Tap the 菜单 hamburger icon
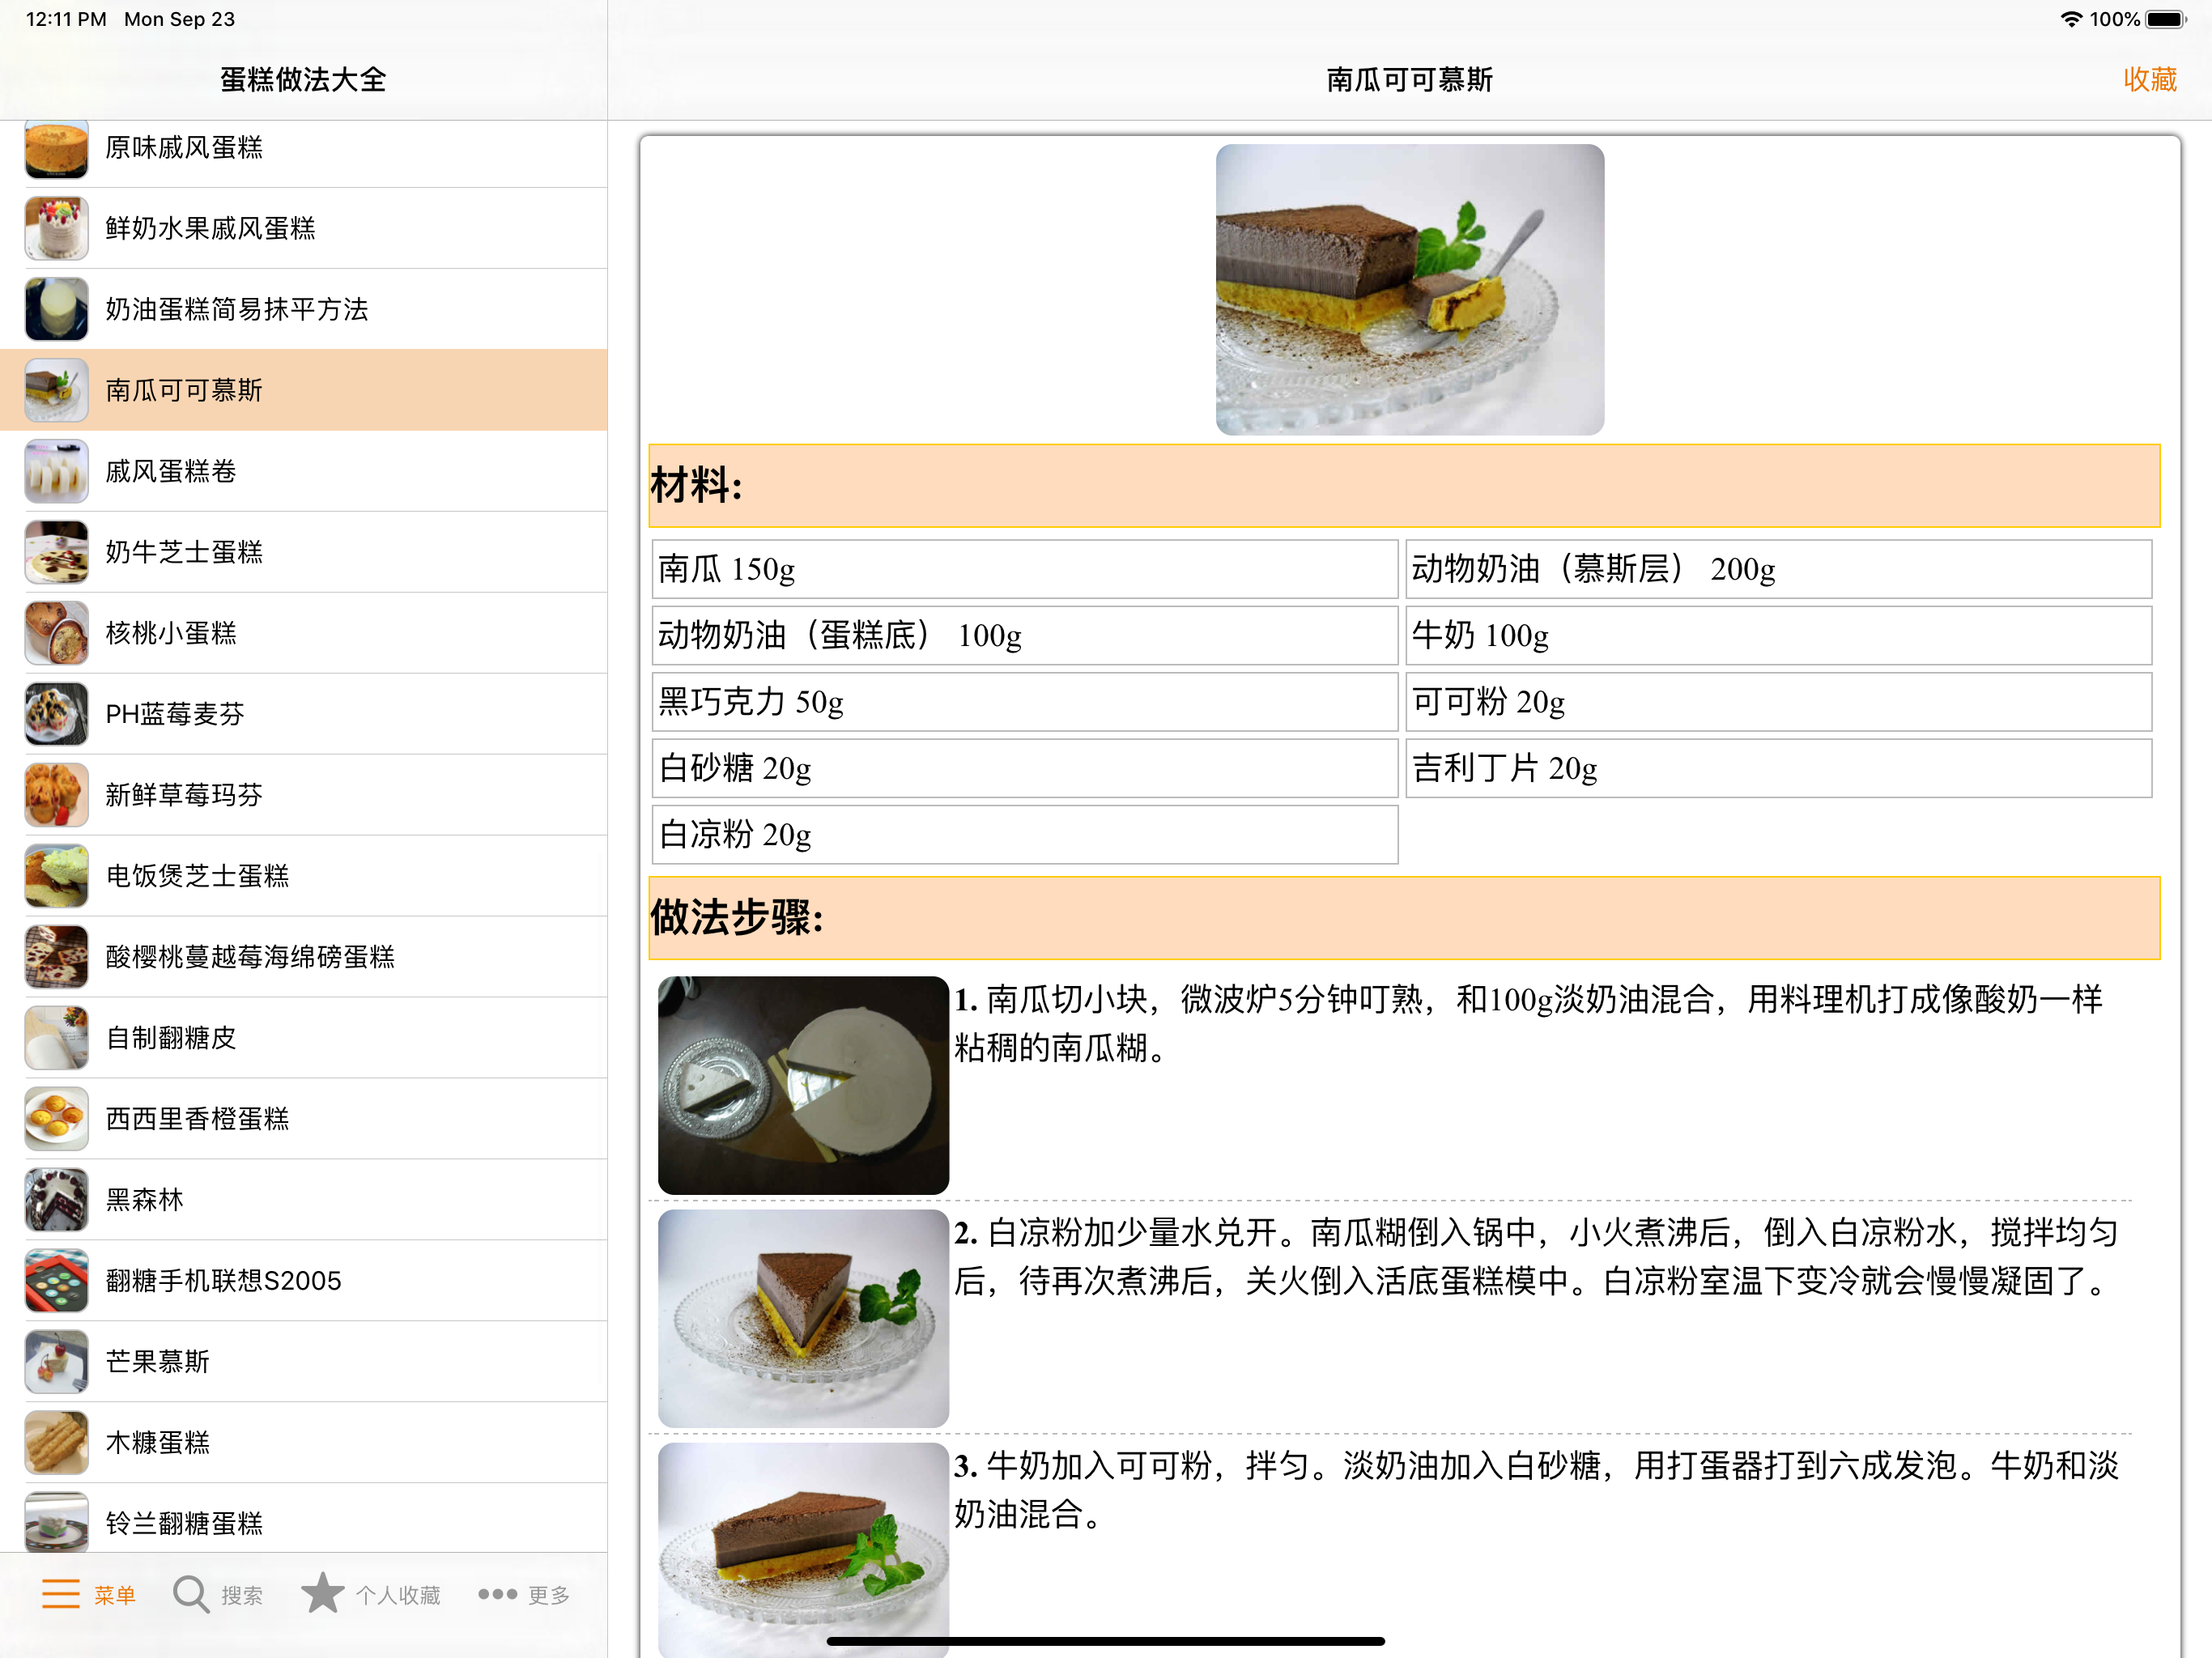 point(60,1594)
